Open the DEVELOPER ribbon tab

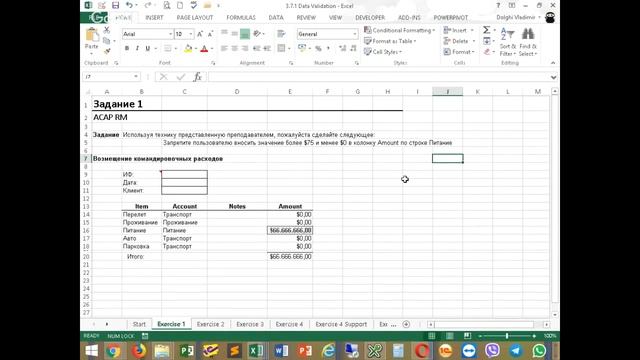[x=371, y=18]
